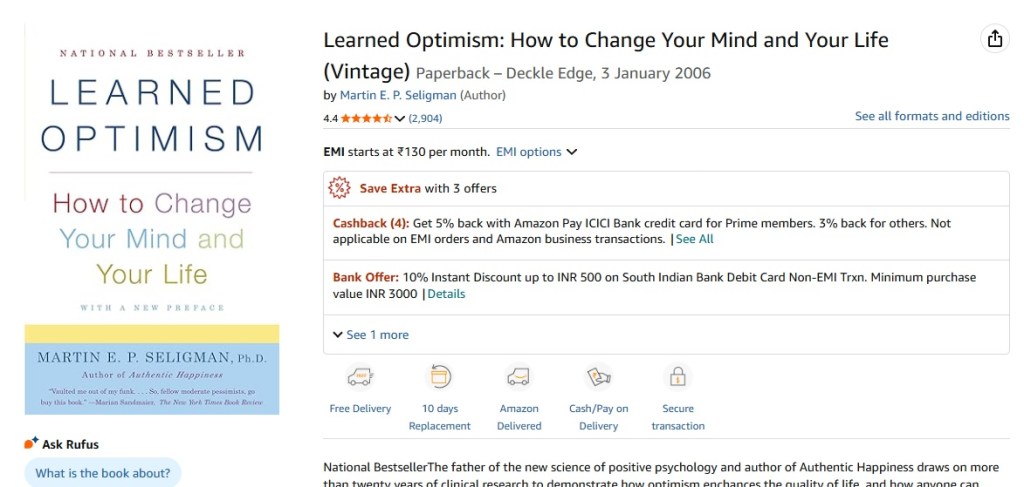Open Bank Offer Details link

pyautogui.click(x=446, y=294)
